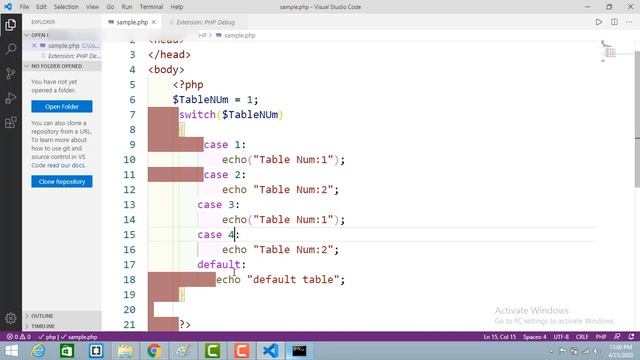The image size is (640, 360).
Task: Open the Selection menu
Action: click(x=66, y=7)
